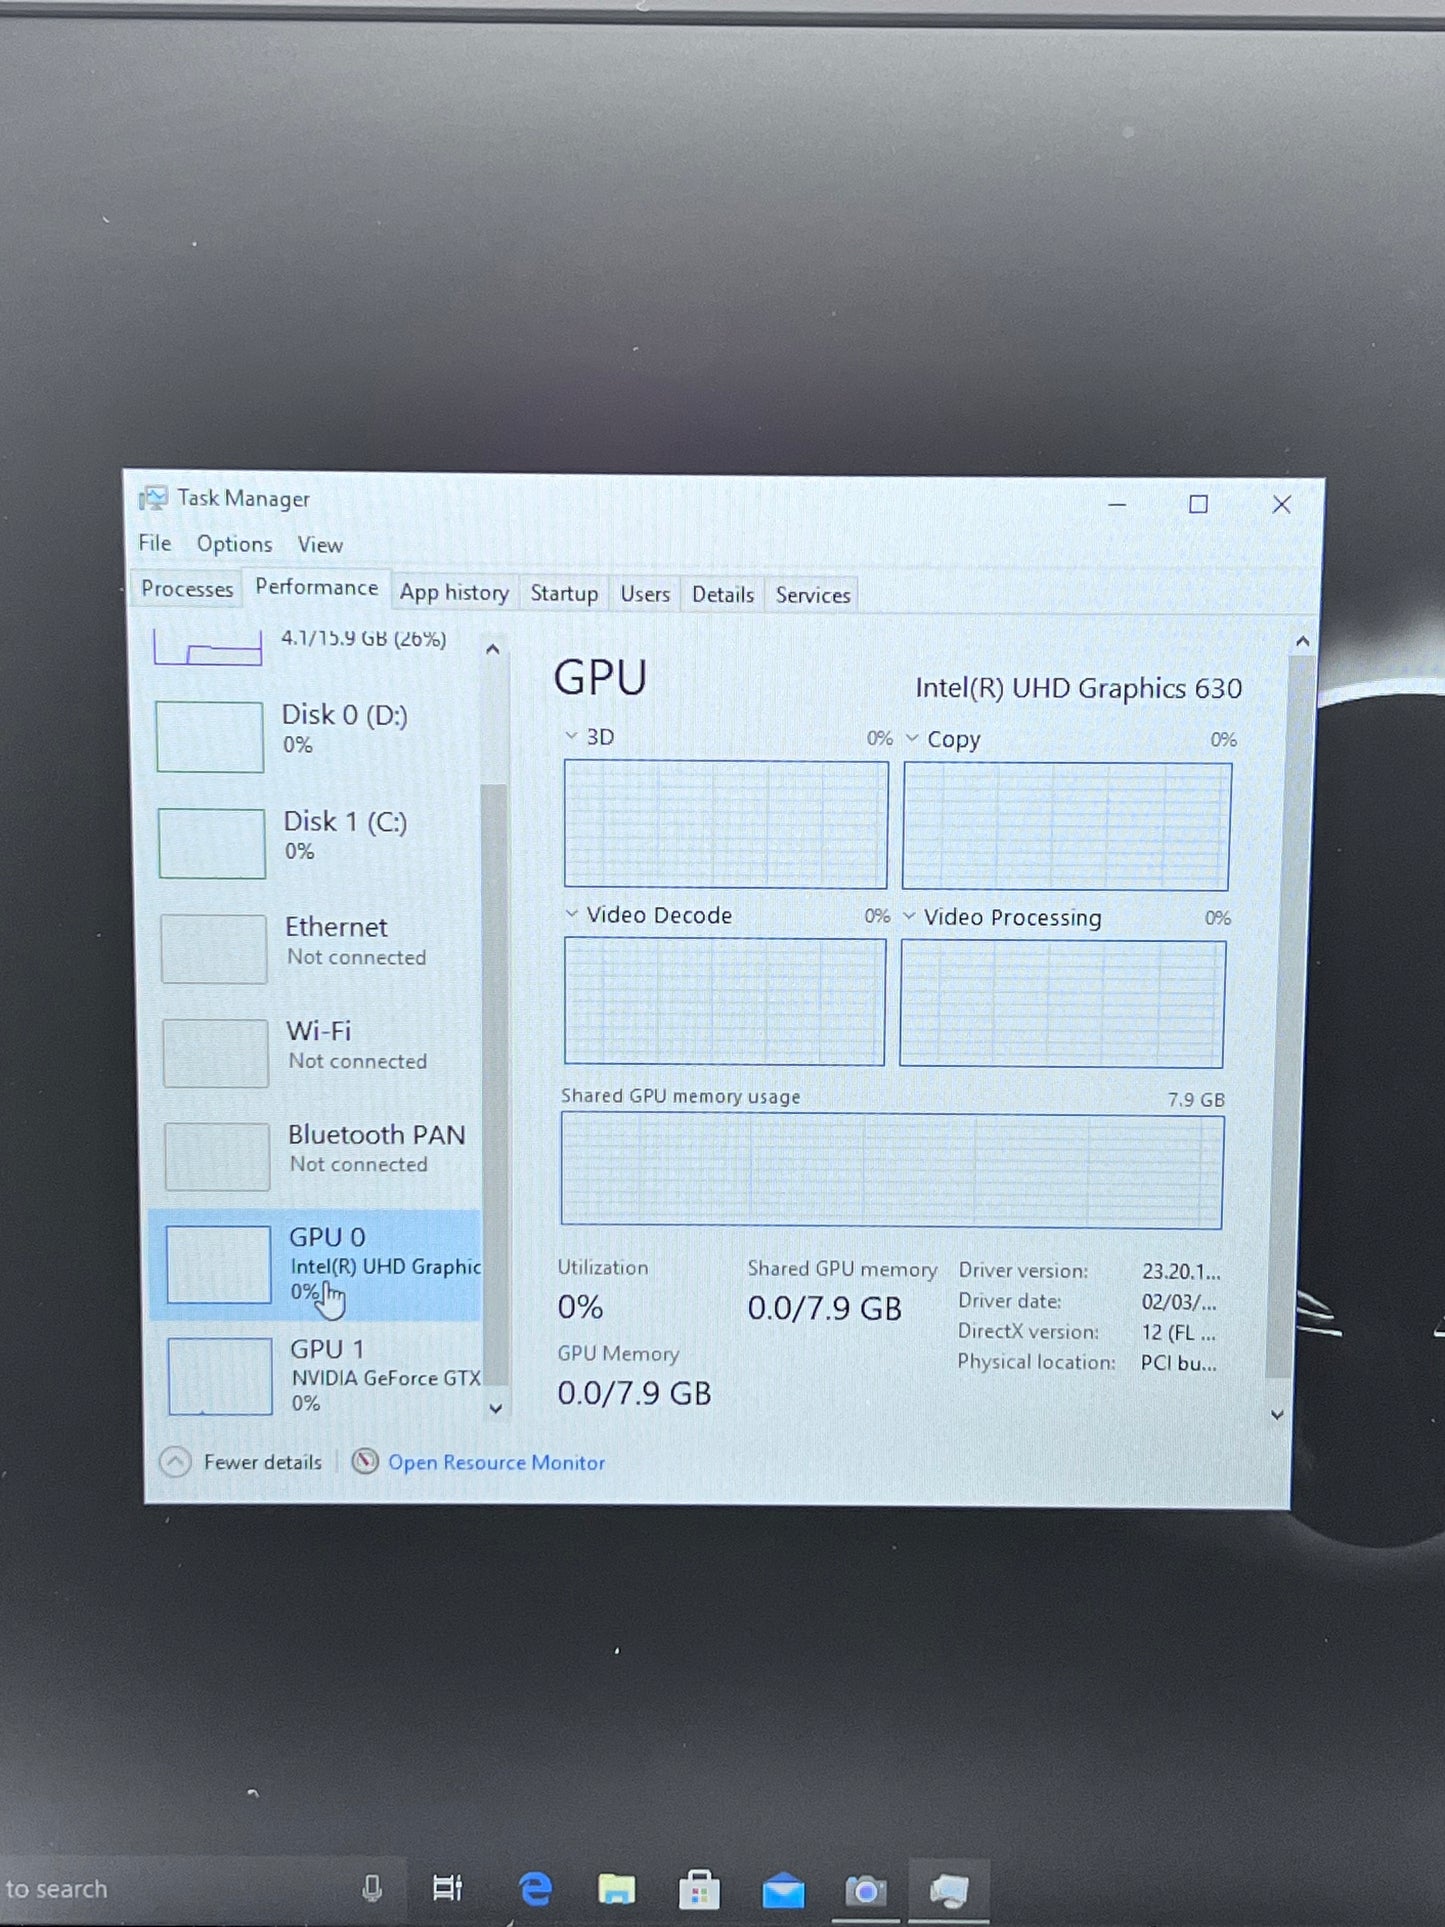Screen dimensions: 1445x1927
Task: Click the Resource Monitor icon
Action: 366,1461
